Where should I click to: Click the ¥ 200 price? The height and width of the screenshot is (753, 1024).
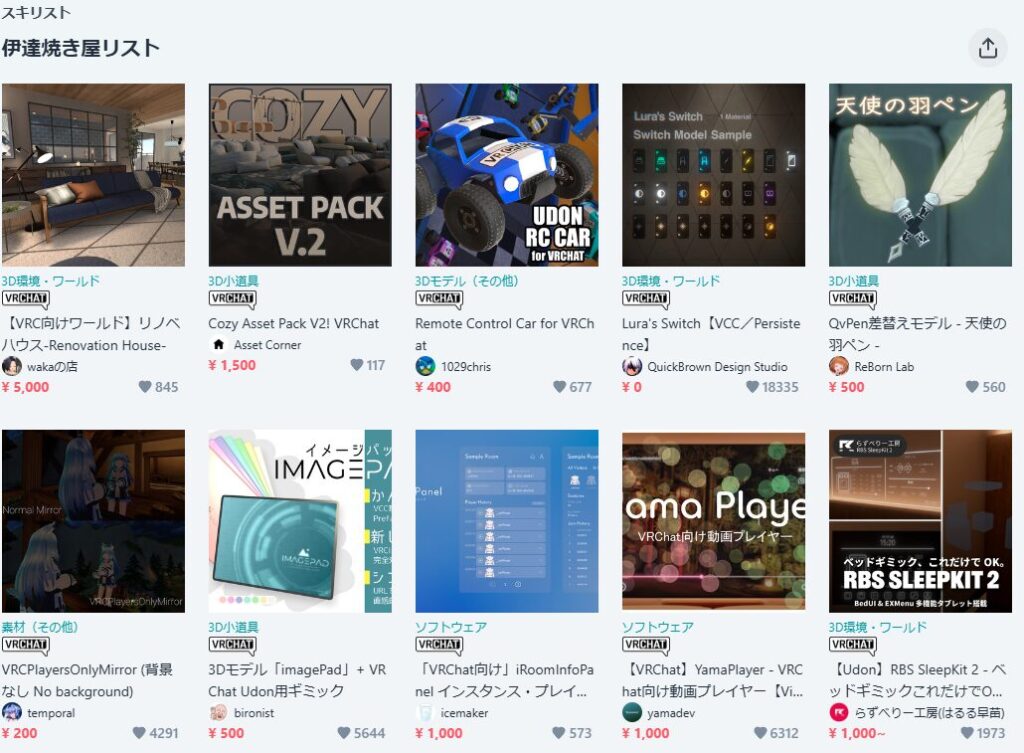[20, 733]
